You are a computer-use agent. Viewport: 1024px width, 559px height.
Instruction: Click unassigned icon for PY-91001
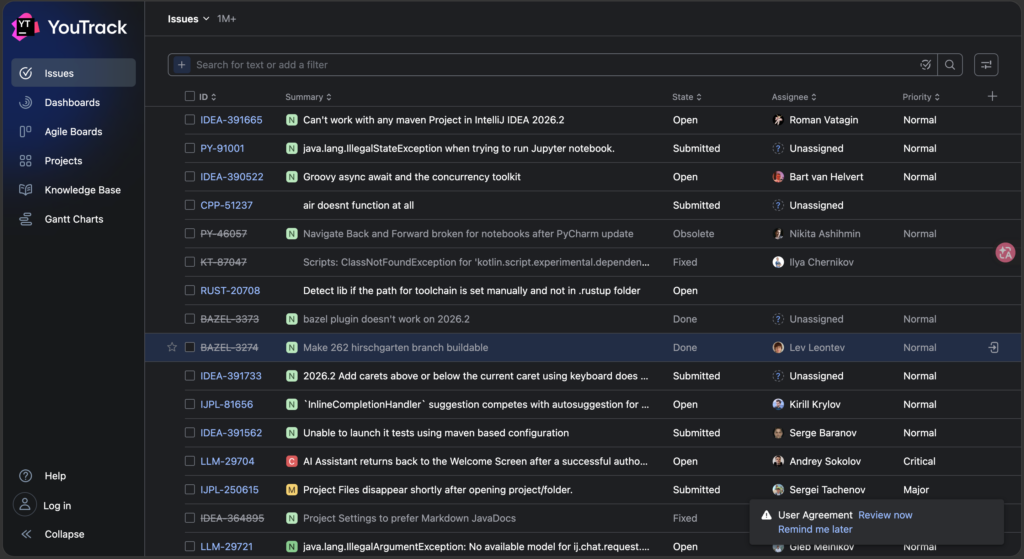coord(778,148)
